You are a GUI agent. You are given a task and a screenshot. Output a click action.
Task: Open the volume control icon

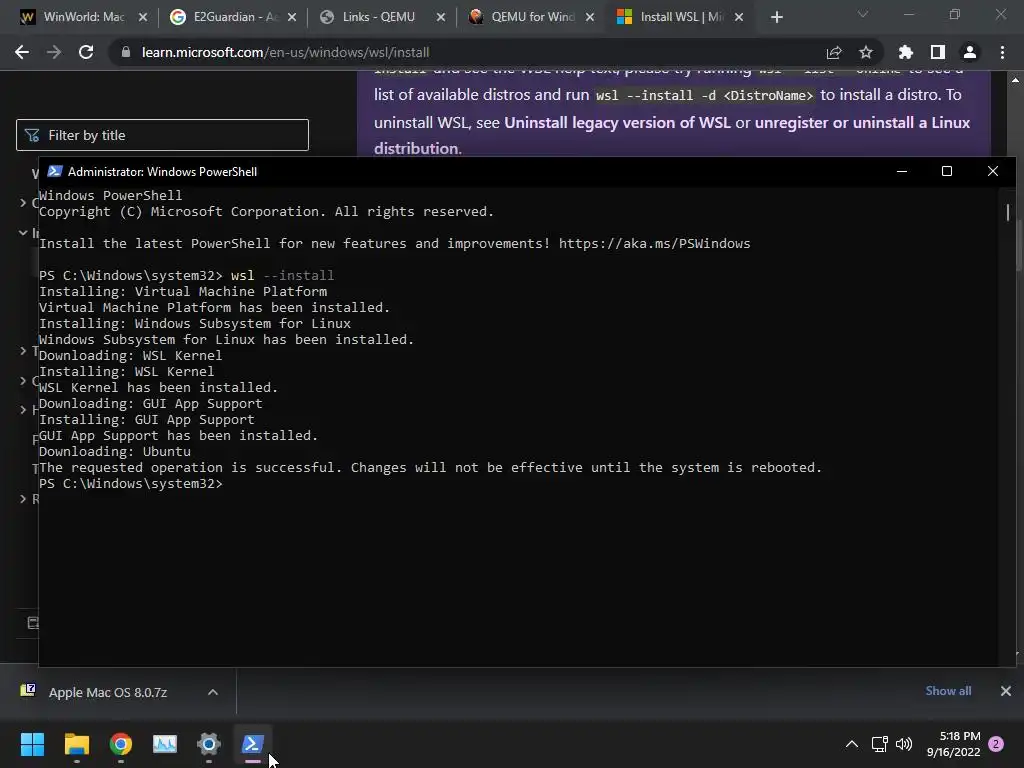click(x=904, y=744)
